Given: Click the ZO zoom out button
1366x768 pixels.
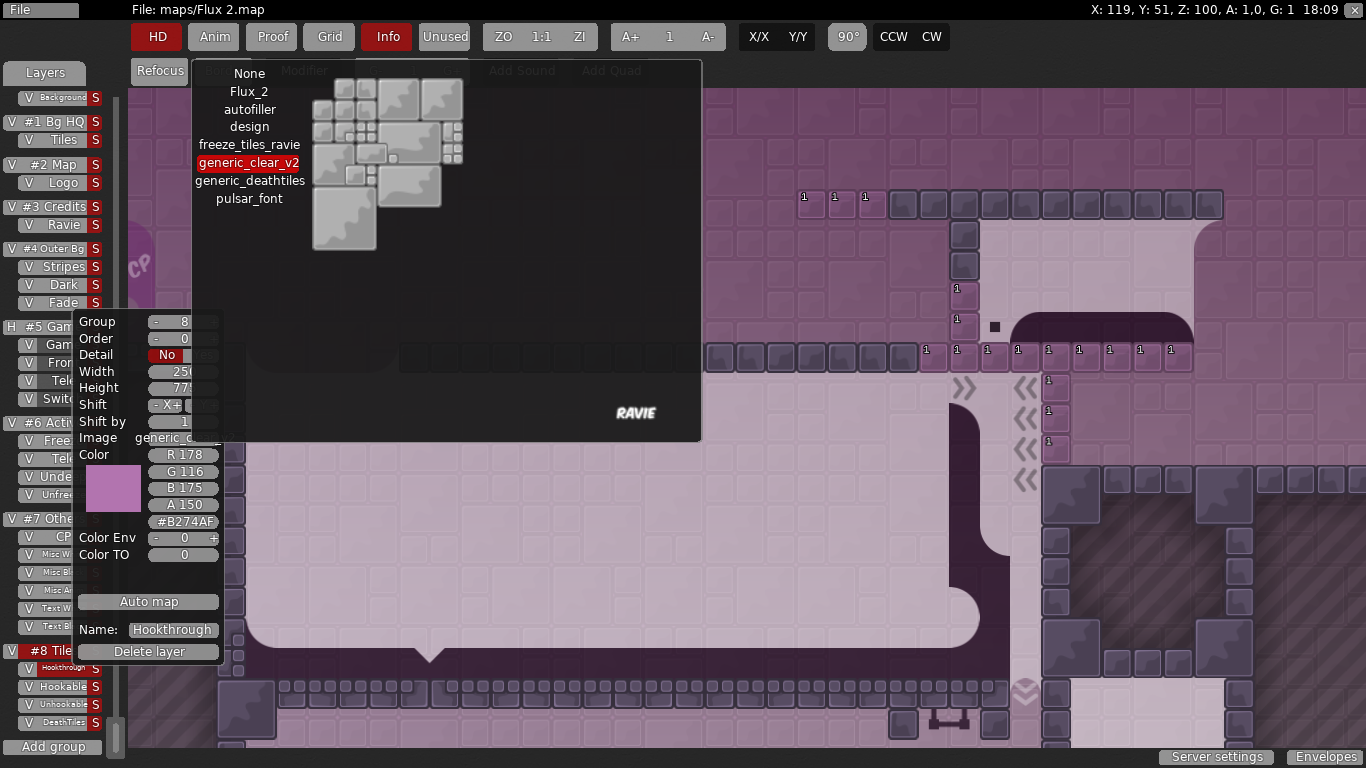Looking at the screenshot, I should tap(503, 37).
